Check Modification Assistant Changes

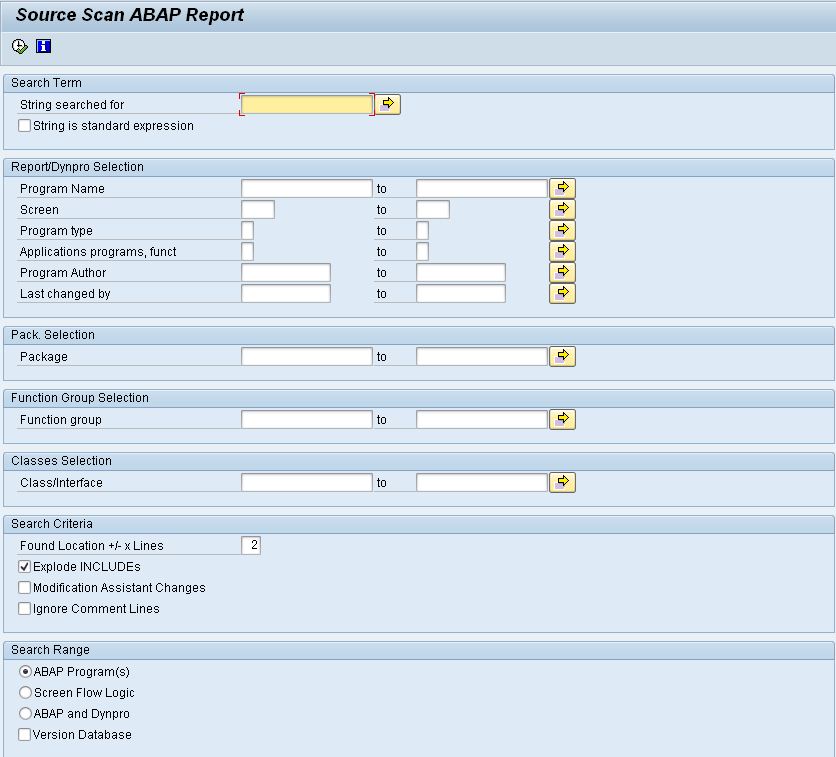coord(25,587)
